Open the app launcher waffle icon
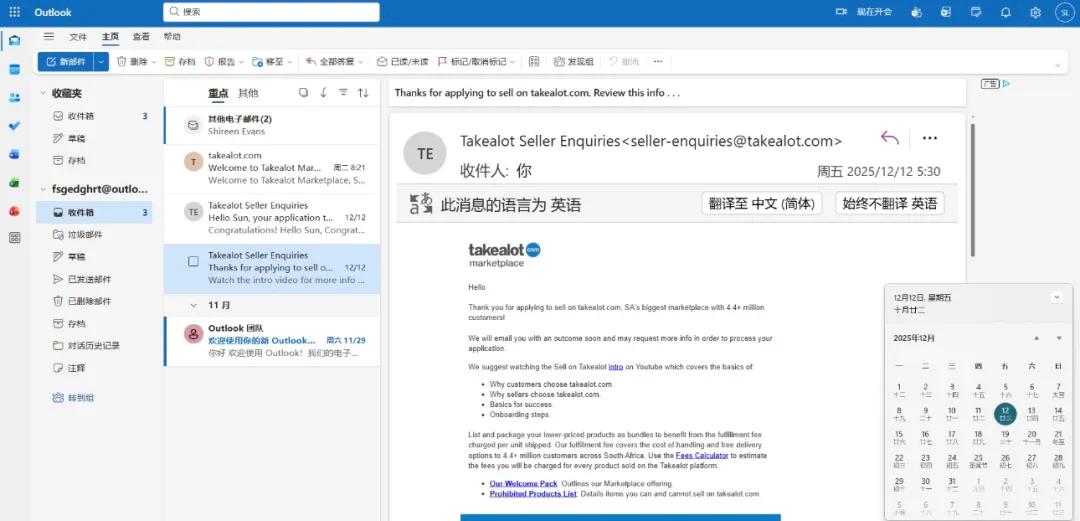This screenshot has width=1080, height=521. pyautogui.click(x=14, y=12)
